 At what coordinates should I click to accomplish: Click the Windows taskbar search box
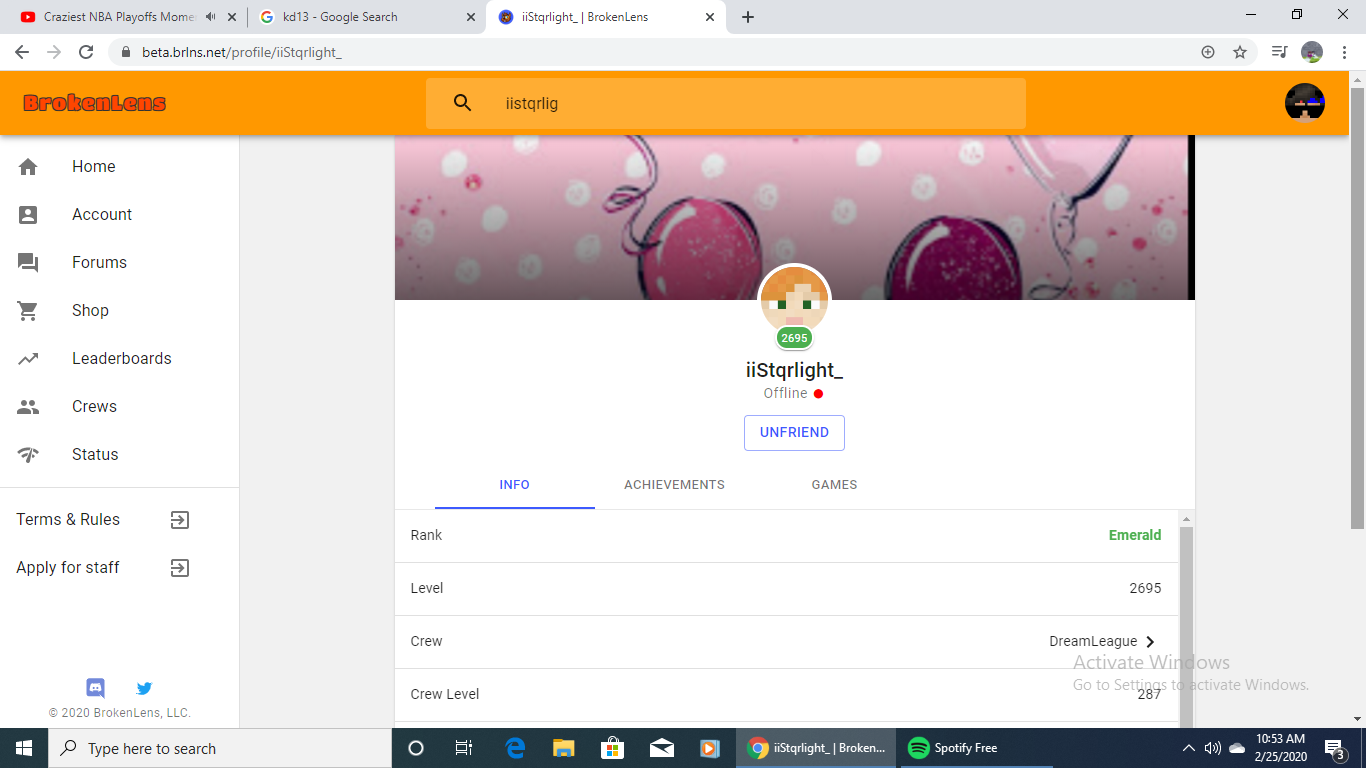point(220,748)
